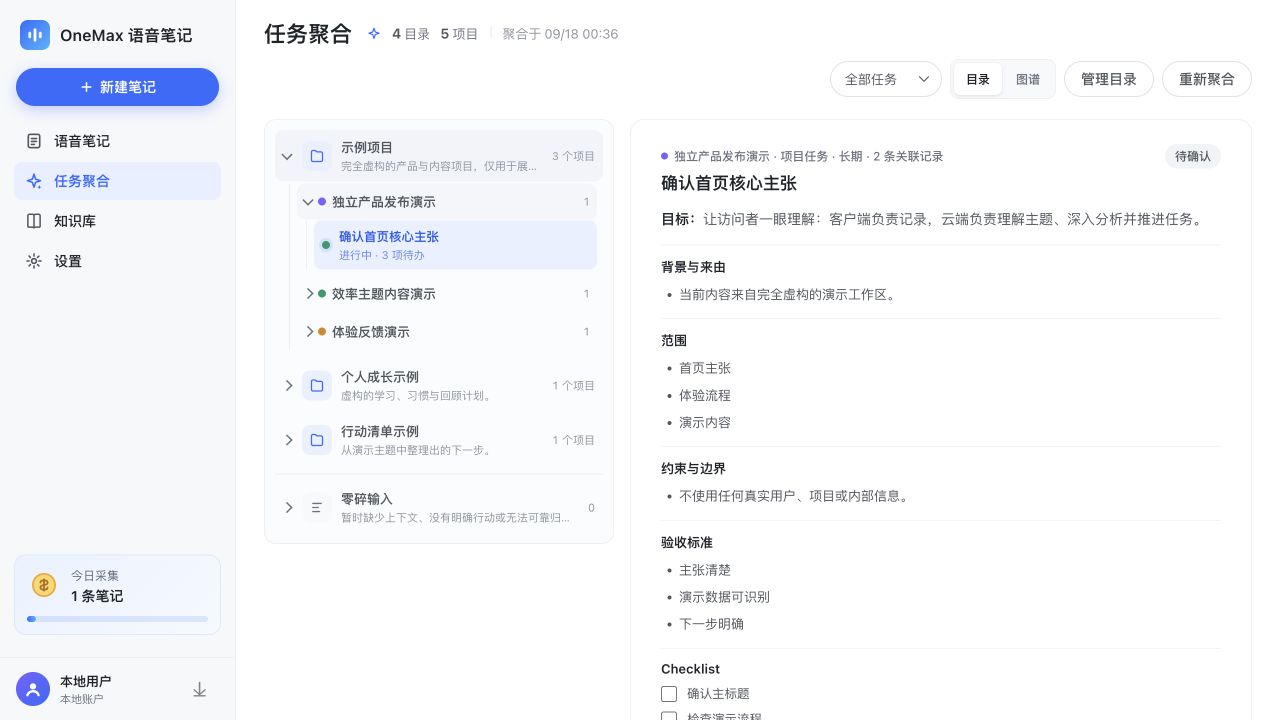Click the green status dot of 确认首页核心主张
Image resolution: width=1280 pixels, height=720 pixels.
tap(326, 245)
